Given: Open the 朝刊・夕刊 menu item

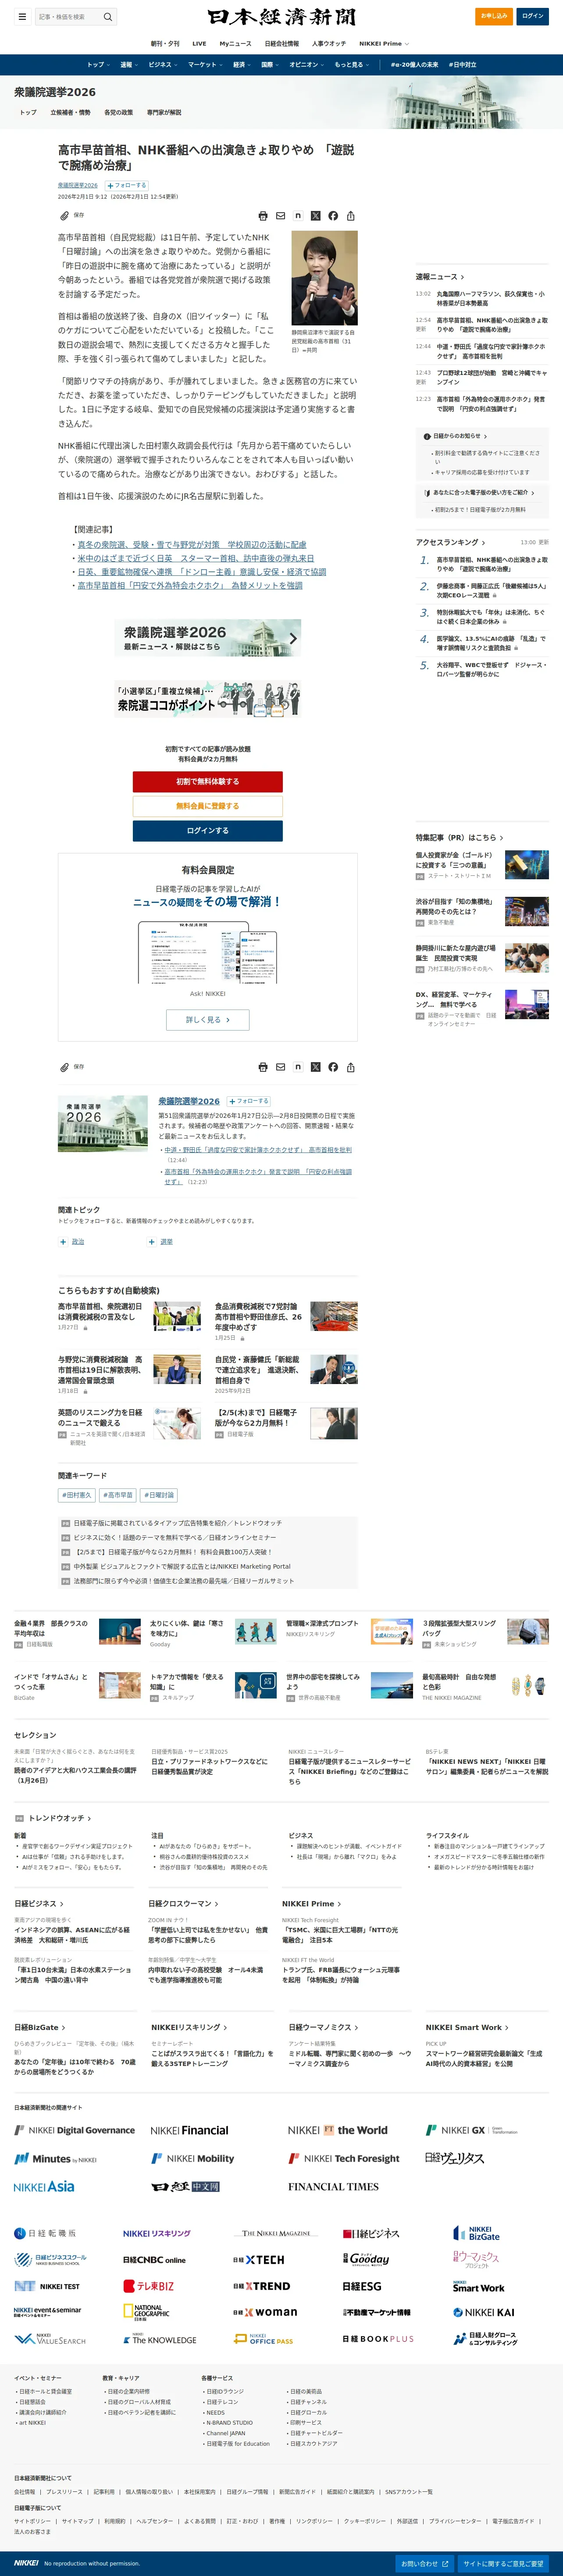Looking at the screenshot, I should point(165,43).
